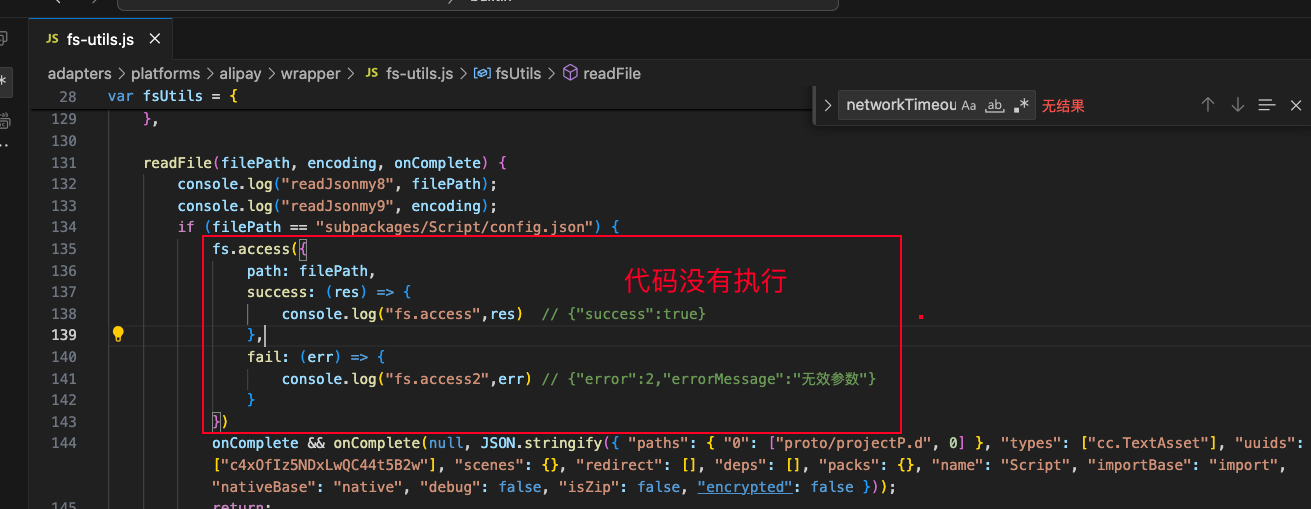Click line number 144 in the gutter
Screen dimensions: 1311x509
pos(64,443)
